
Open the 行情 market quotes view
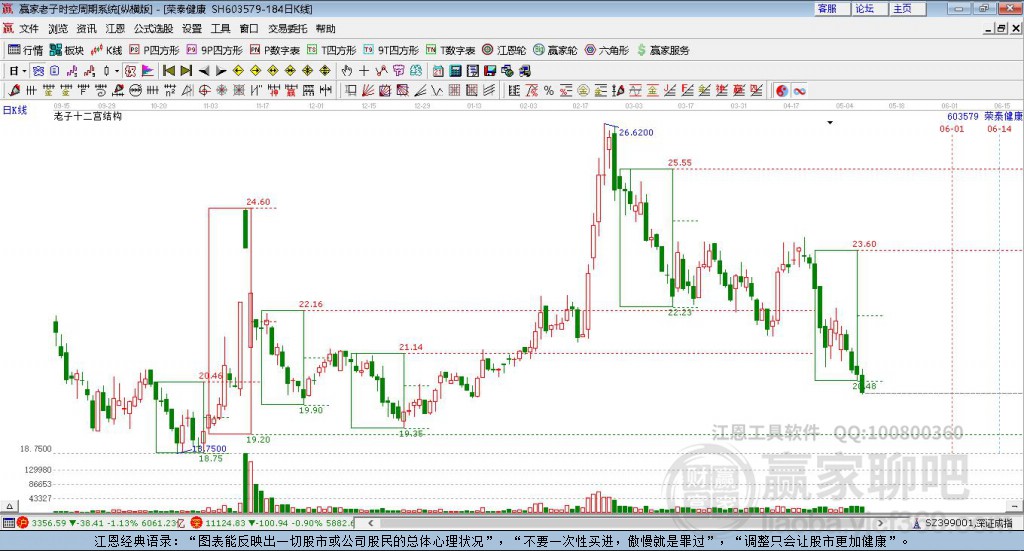pos(25,50)
